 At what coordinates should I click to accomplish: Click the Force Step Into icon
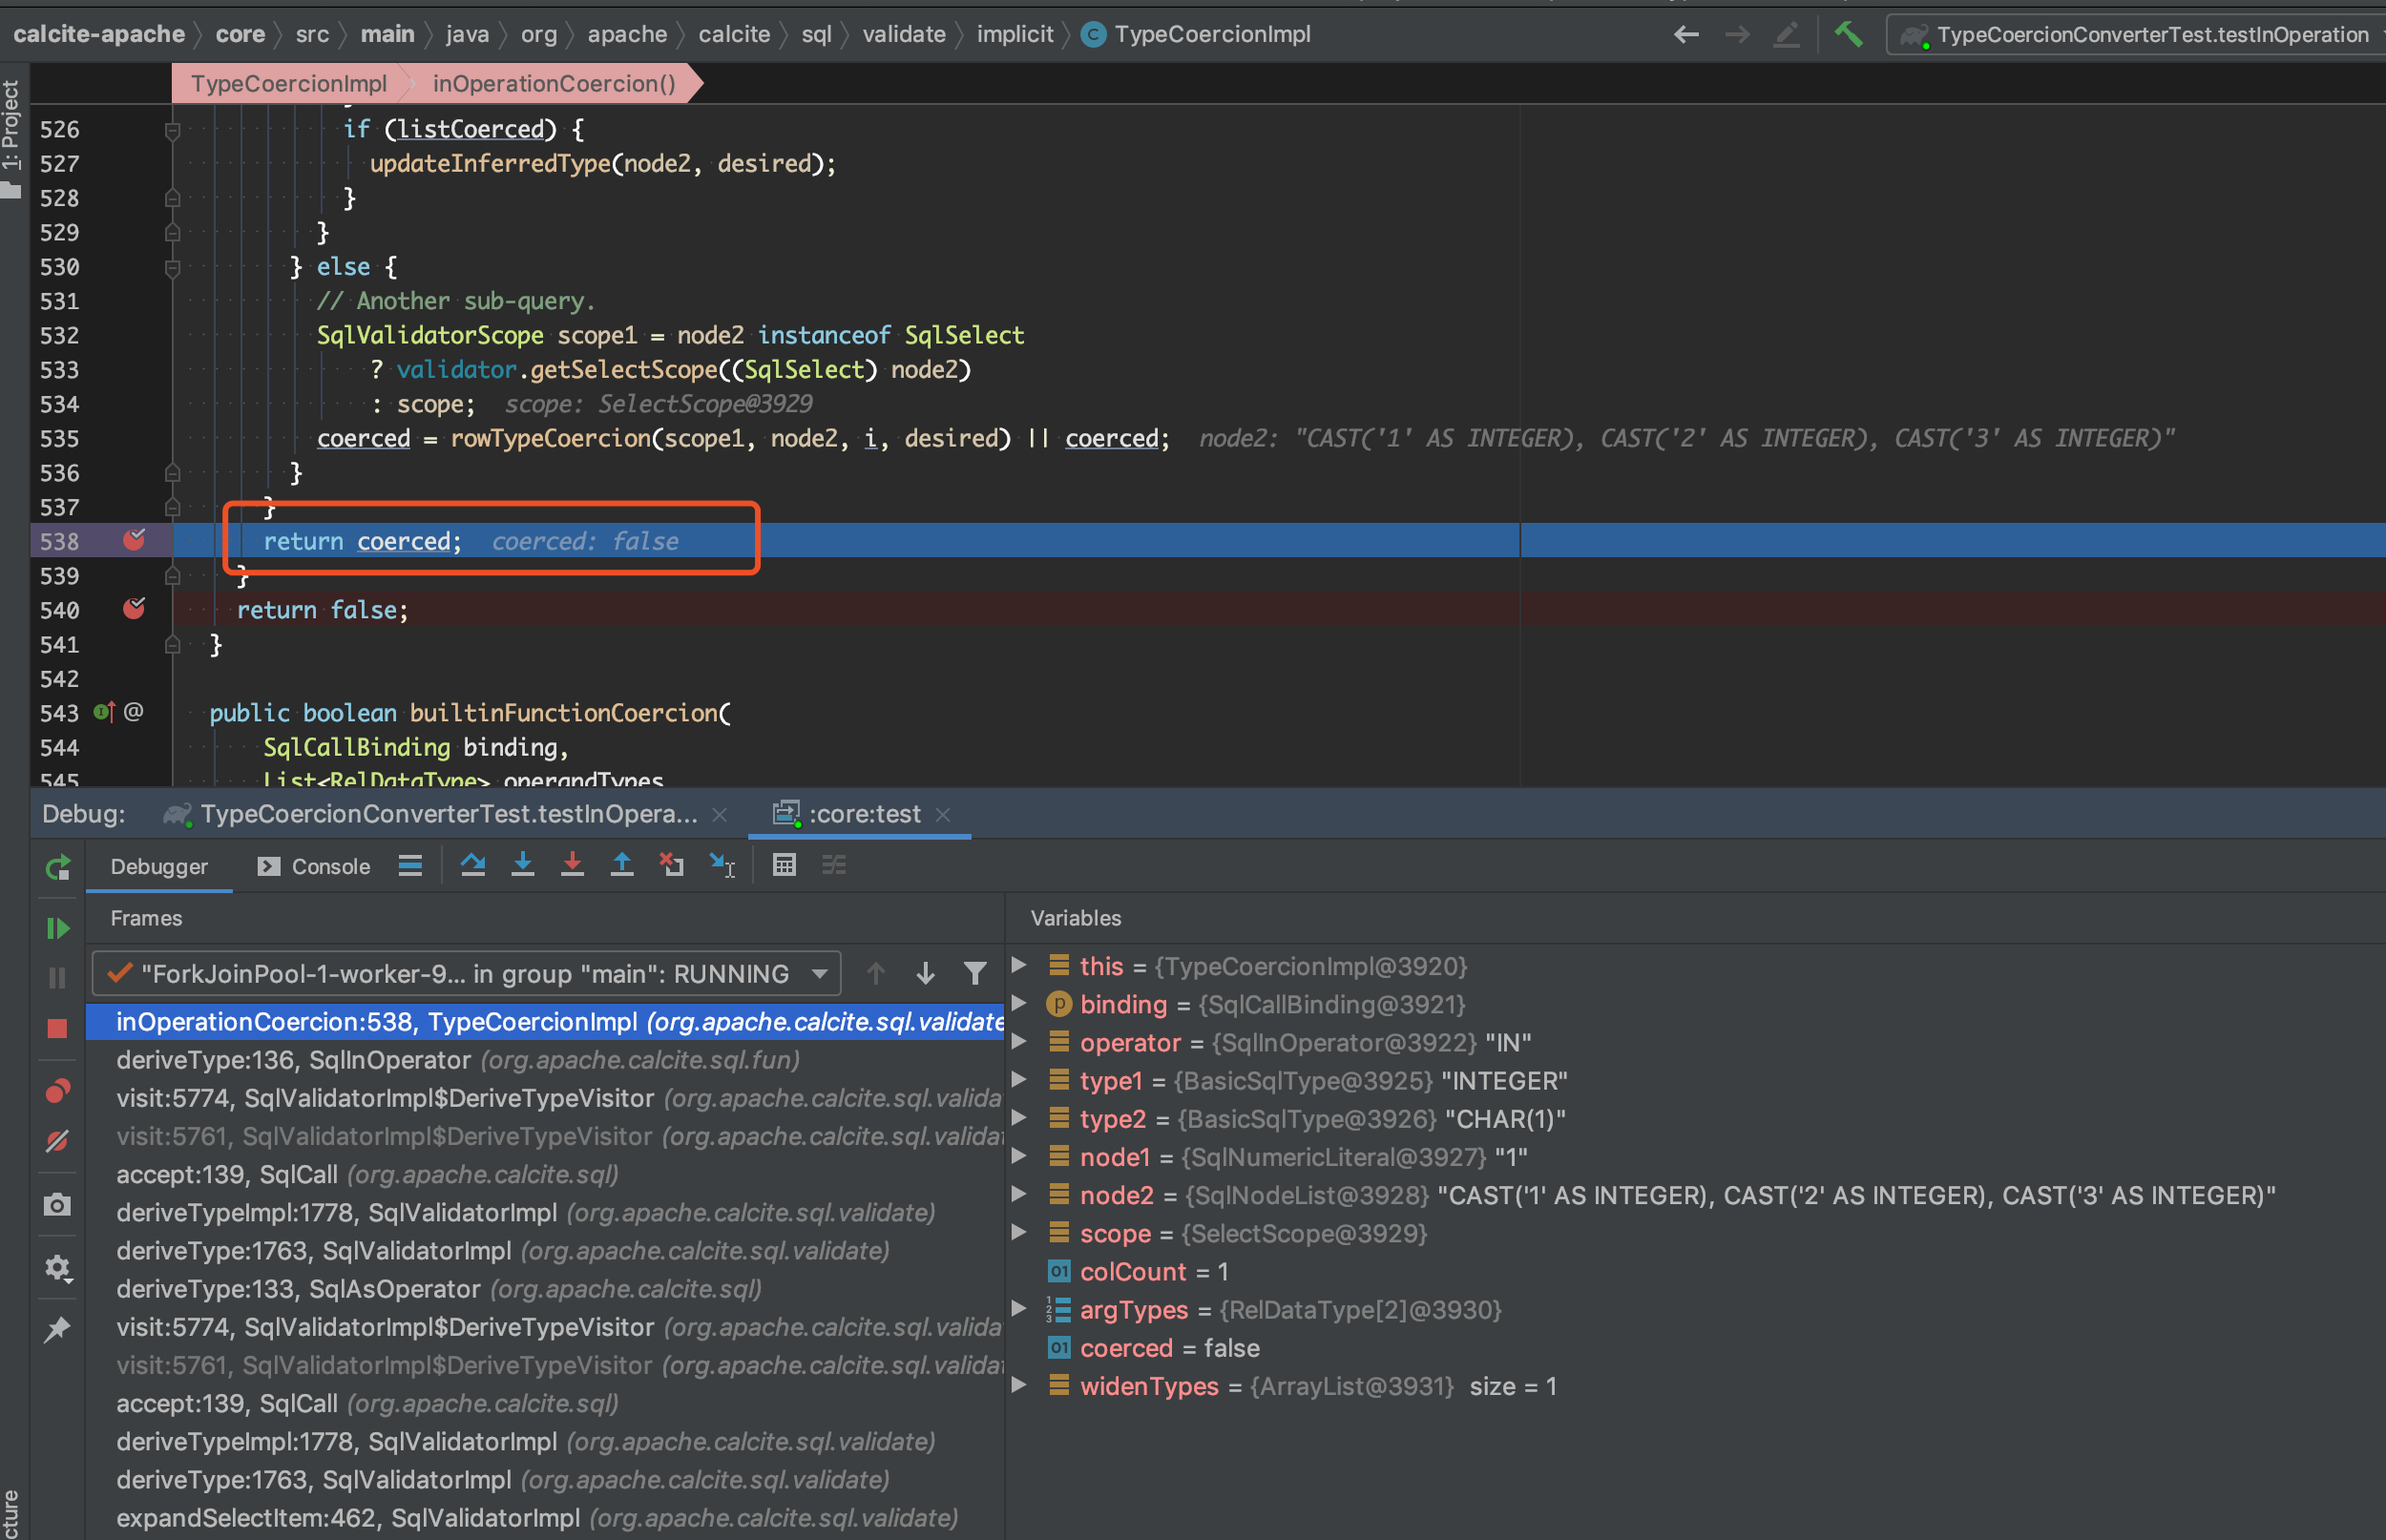572,865
